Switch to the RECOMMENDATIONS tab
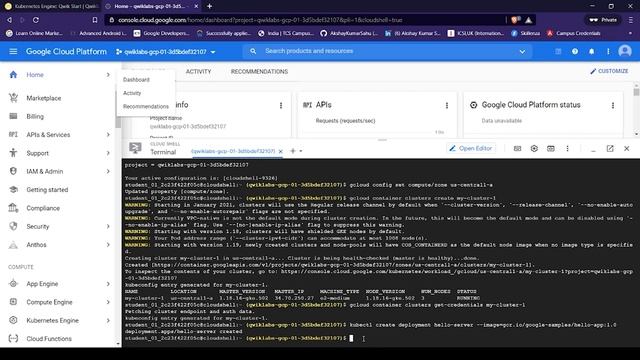The width and height of the screenshot is (640, 360). click(259, 71)
